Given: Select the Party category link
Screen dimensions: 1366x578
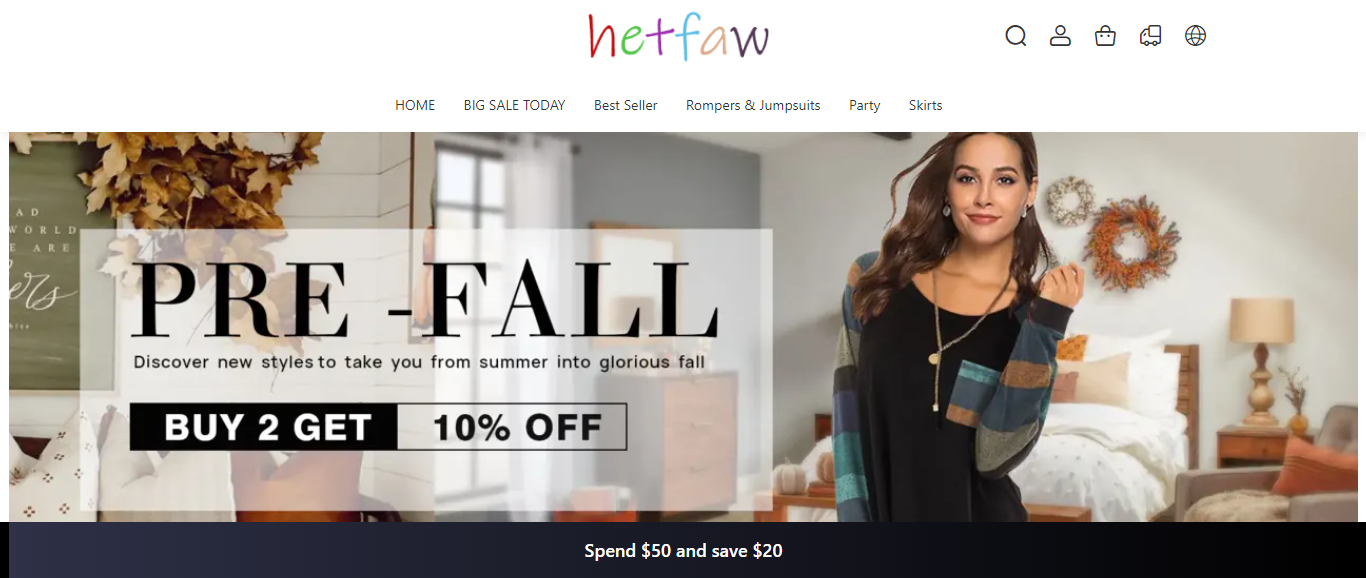Looking at the screenshot, I should (864, 105).
